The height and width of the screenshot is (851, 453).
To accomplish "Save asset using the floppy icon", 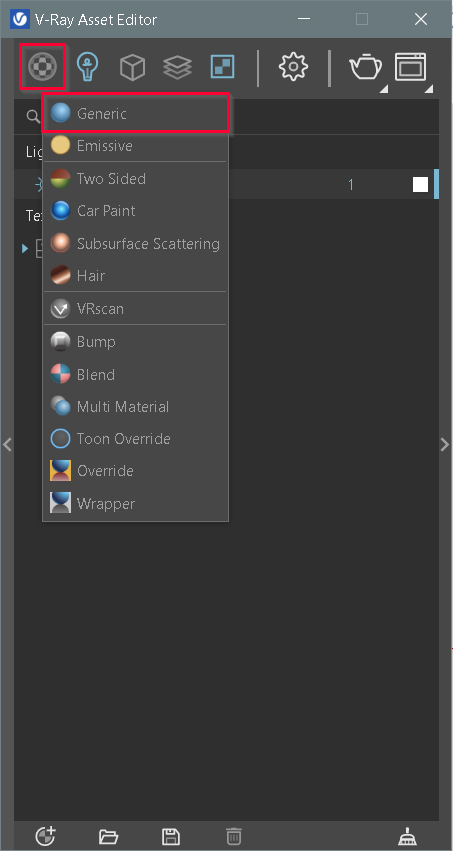I will pos(171,836).
